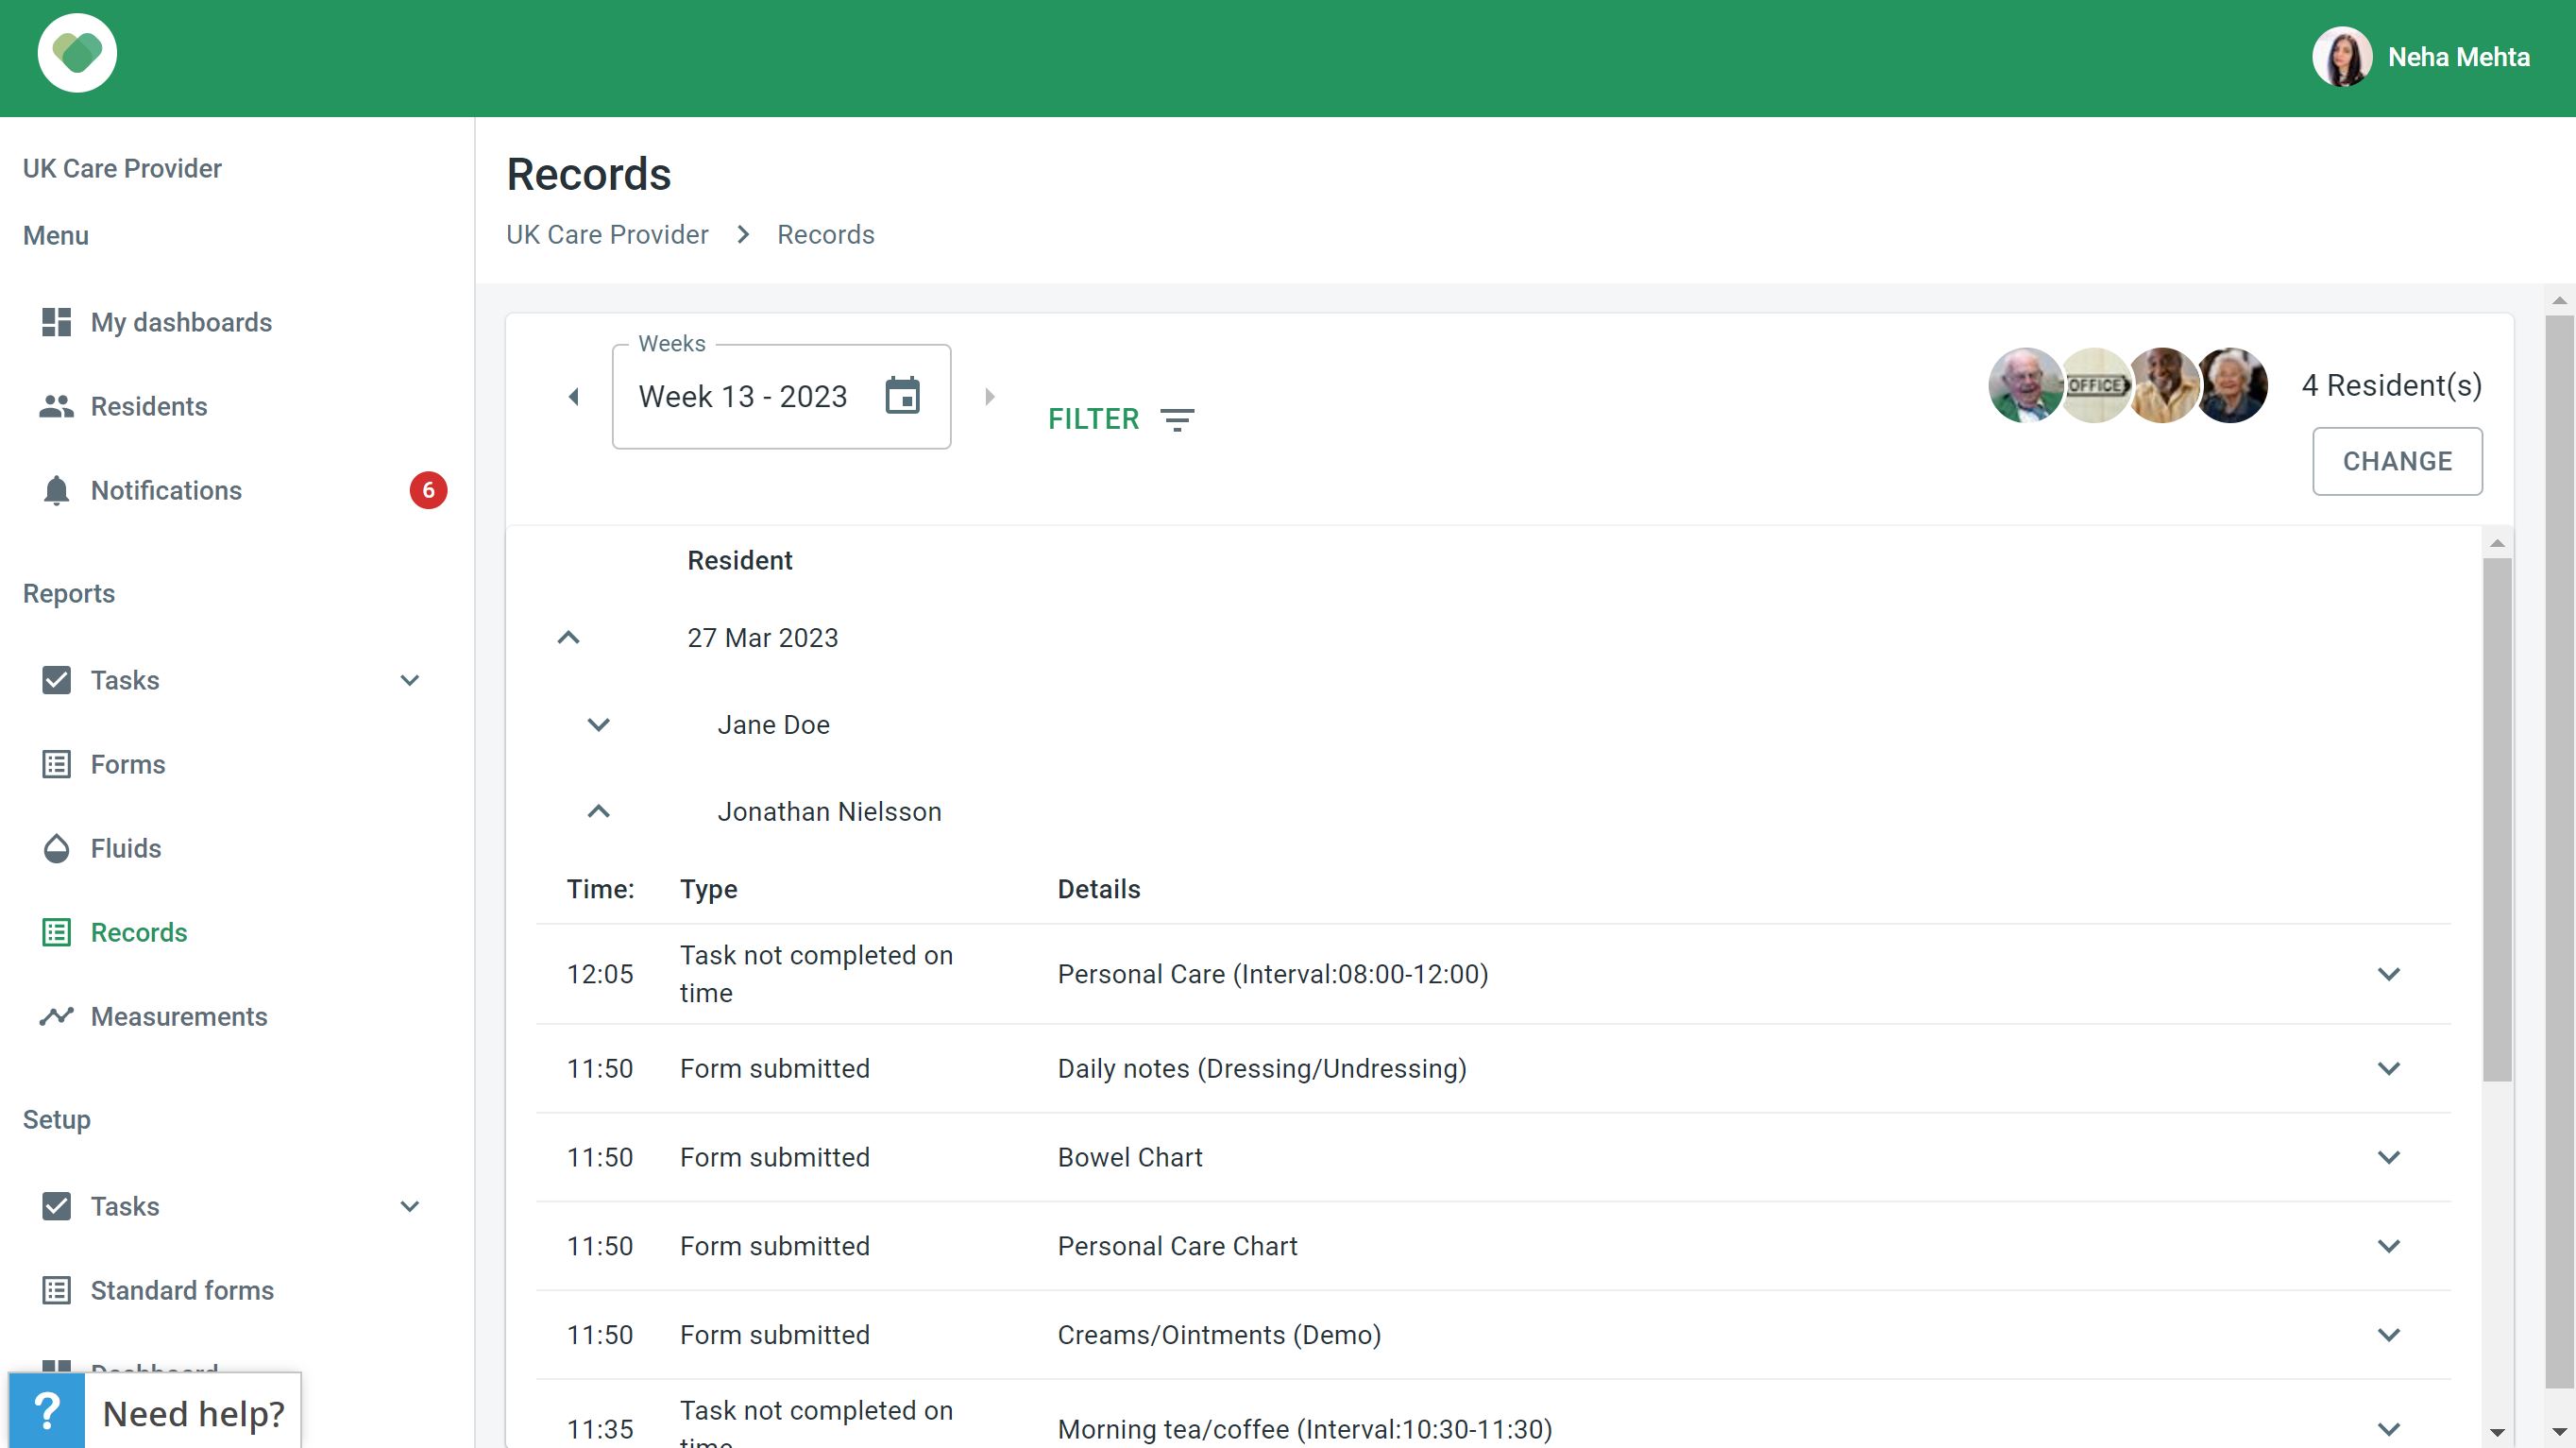Click the Need help question mark icon
Viewport: 2576px width, 1448px height.
(47, 1411)
